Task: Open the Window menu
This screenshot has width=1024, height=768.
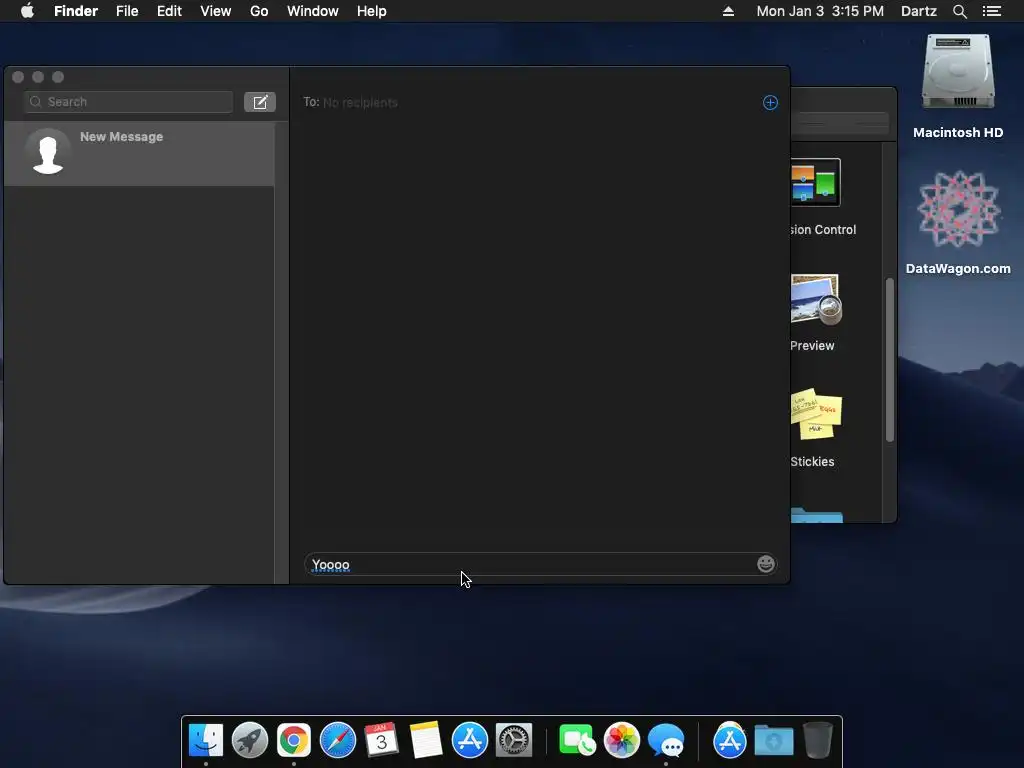Action: point(313,11)
